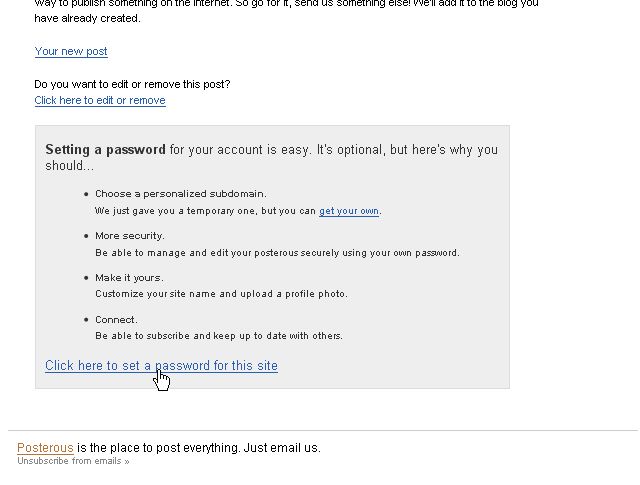Image resolution: width=640 pixels, height=485 pixels.
Task: Click the "More security." bullet text
Action: tap(130, 236)
